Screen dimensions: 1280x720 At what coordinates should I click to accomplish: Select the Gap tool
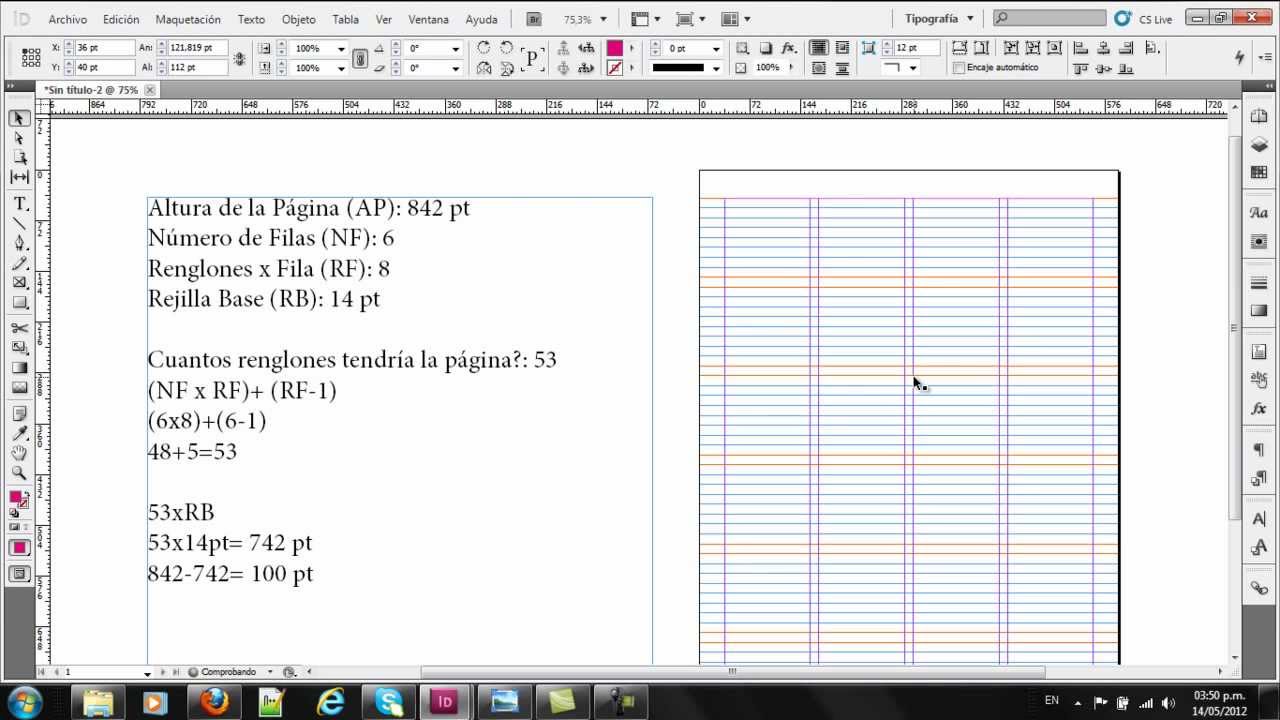click(x=19, y=177)
